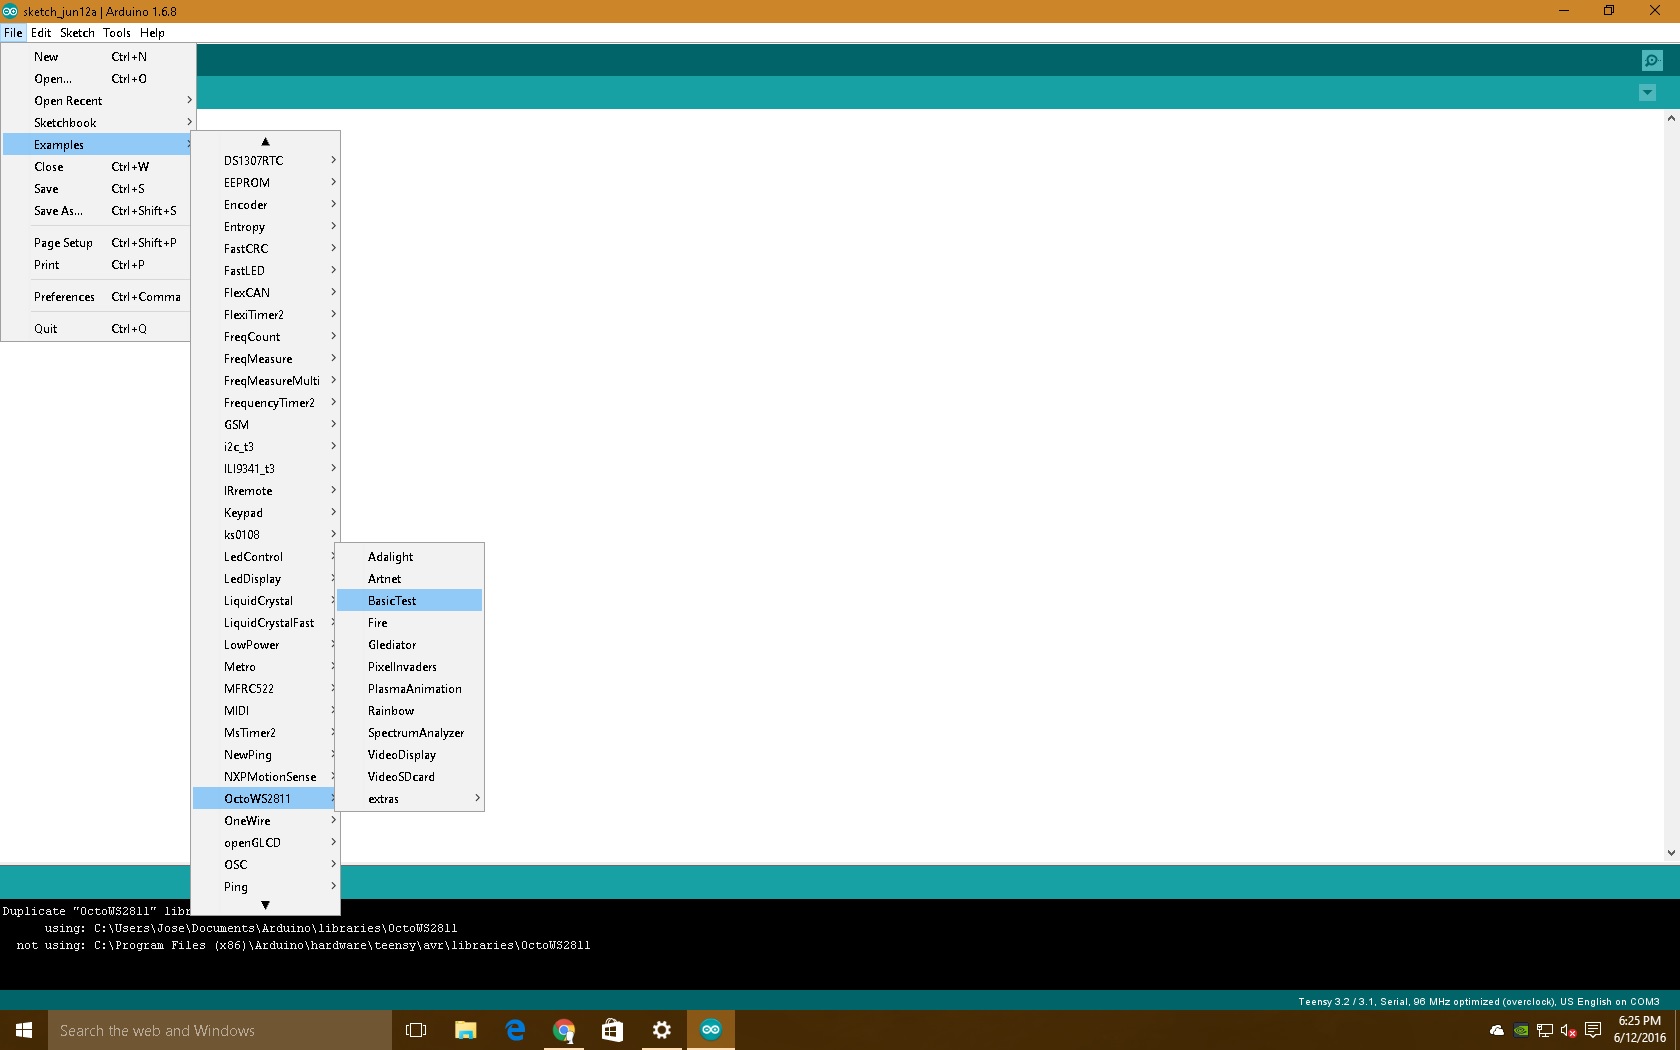Open File Explorer from taskbar
The image size is (1680, 1050).
465,1030
